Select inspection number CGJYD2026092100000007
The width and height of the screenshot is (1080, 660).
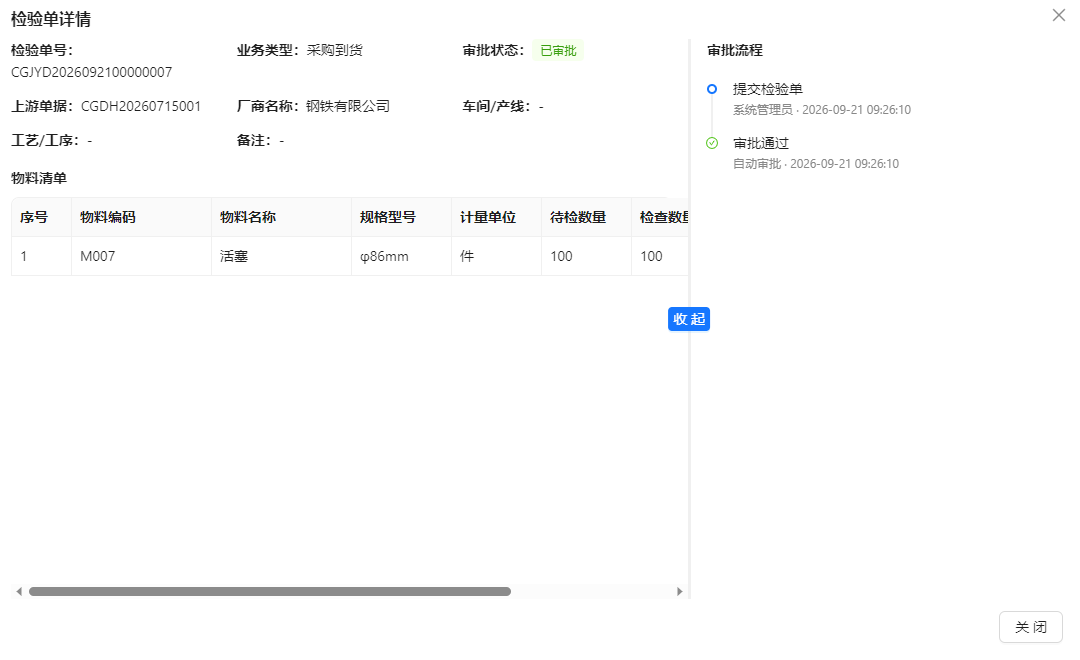click(x=92, y=72)
